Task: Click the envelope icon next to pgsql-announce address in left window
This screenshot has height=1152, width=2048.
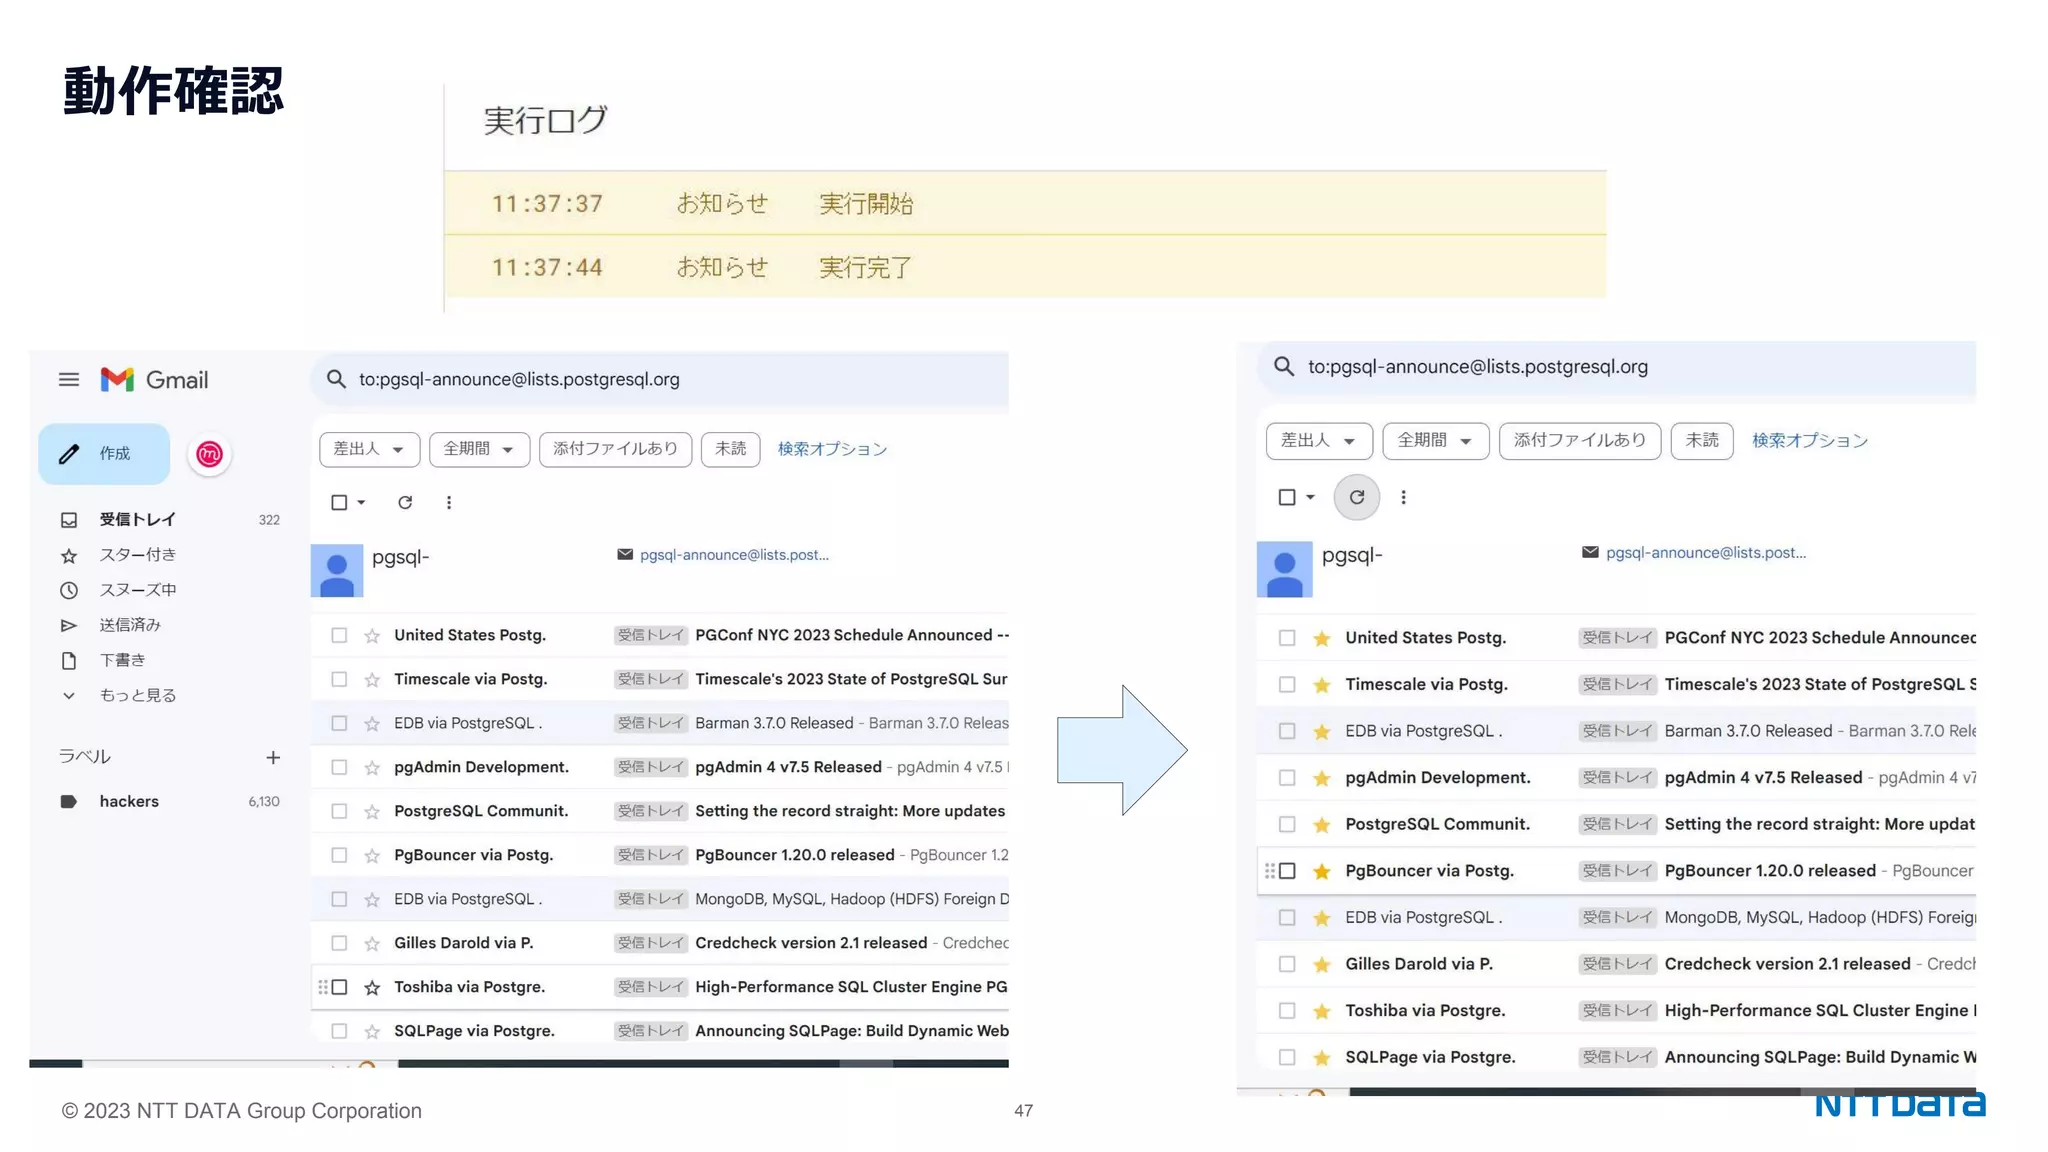Action: tap(625, 554)
